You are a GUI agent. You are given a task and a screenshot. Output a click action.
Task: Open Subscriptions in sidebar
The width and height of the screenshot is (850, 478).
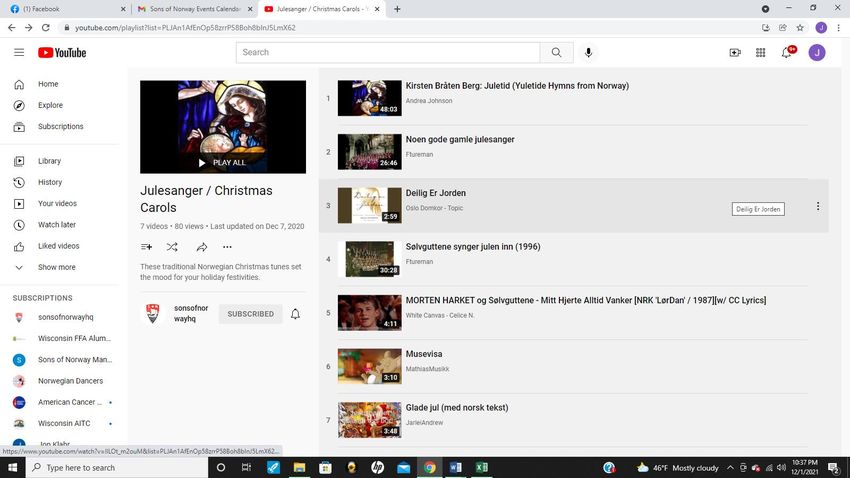(x=60, y=126)
